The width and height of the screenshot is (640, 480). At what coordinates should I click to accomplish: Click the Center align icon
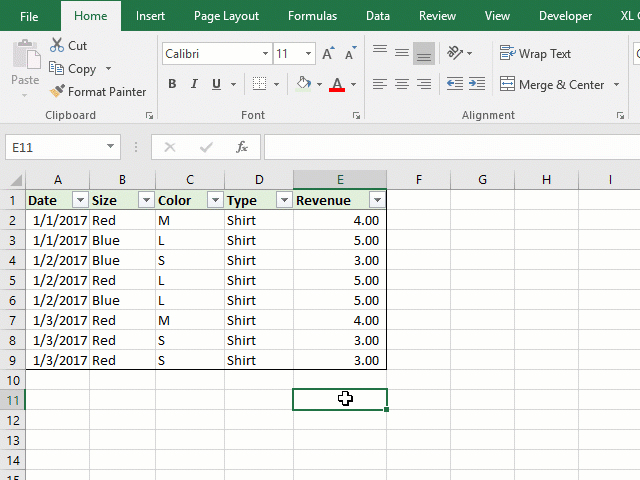(x=402, y=84)
